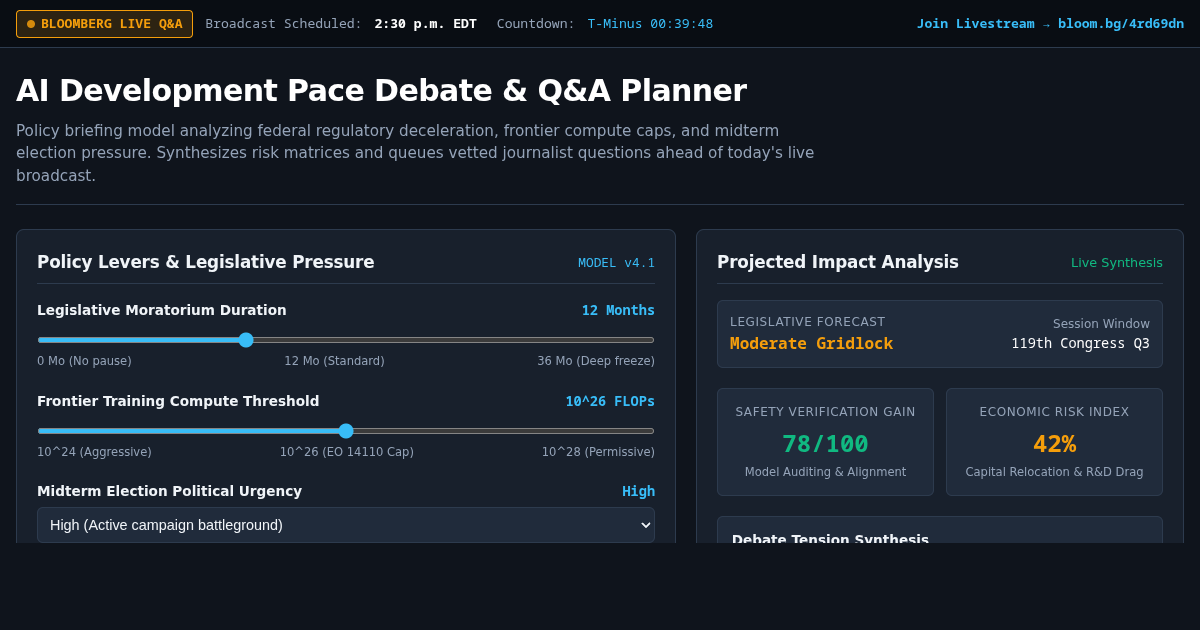Viewport: 1200px width, 630px height.
Task: Click the Debate Tension Synthesis heading
Action: 830,538
